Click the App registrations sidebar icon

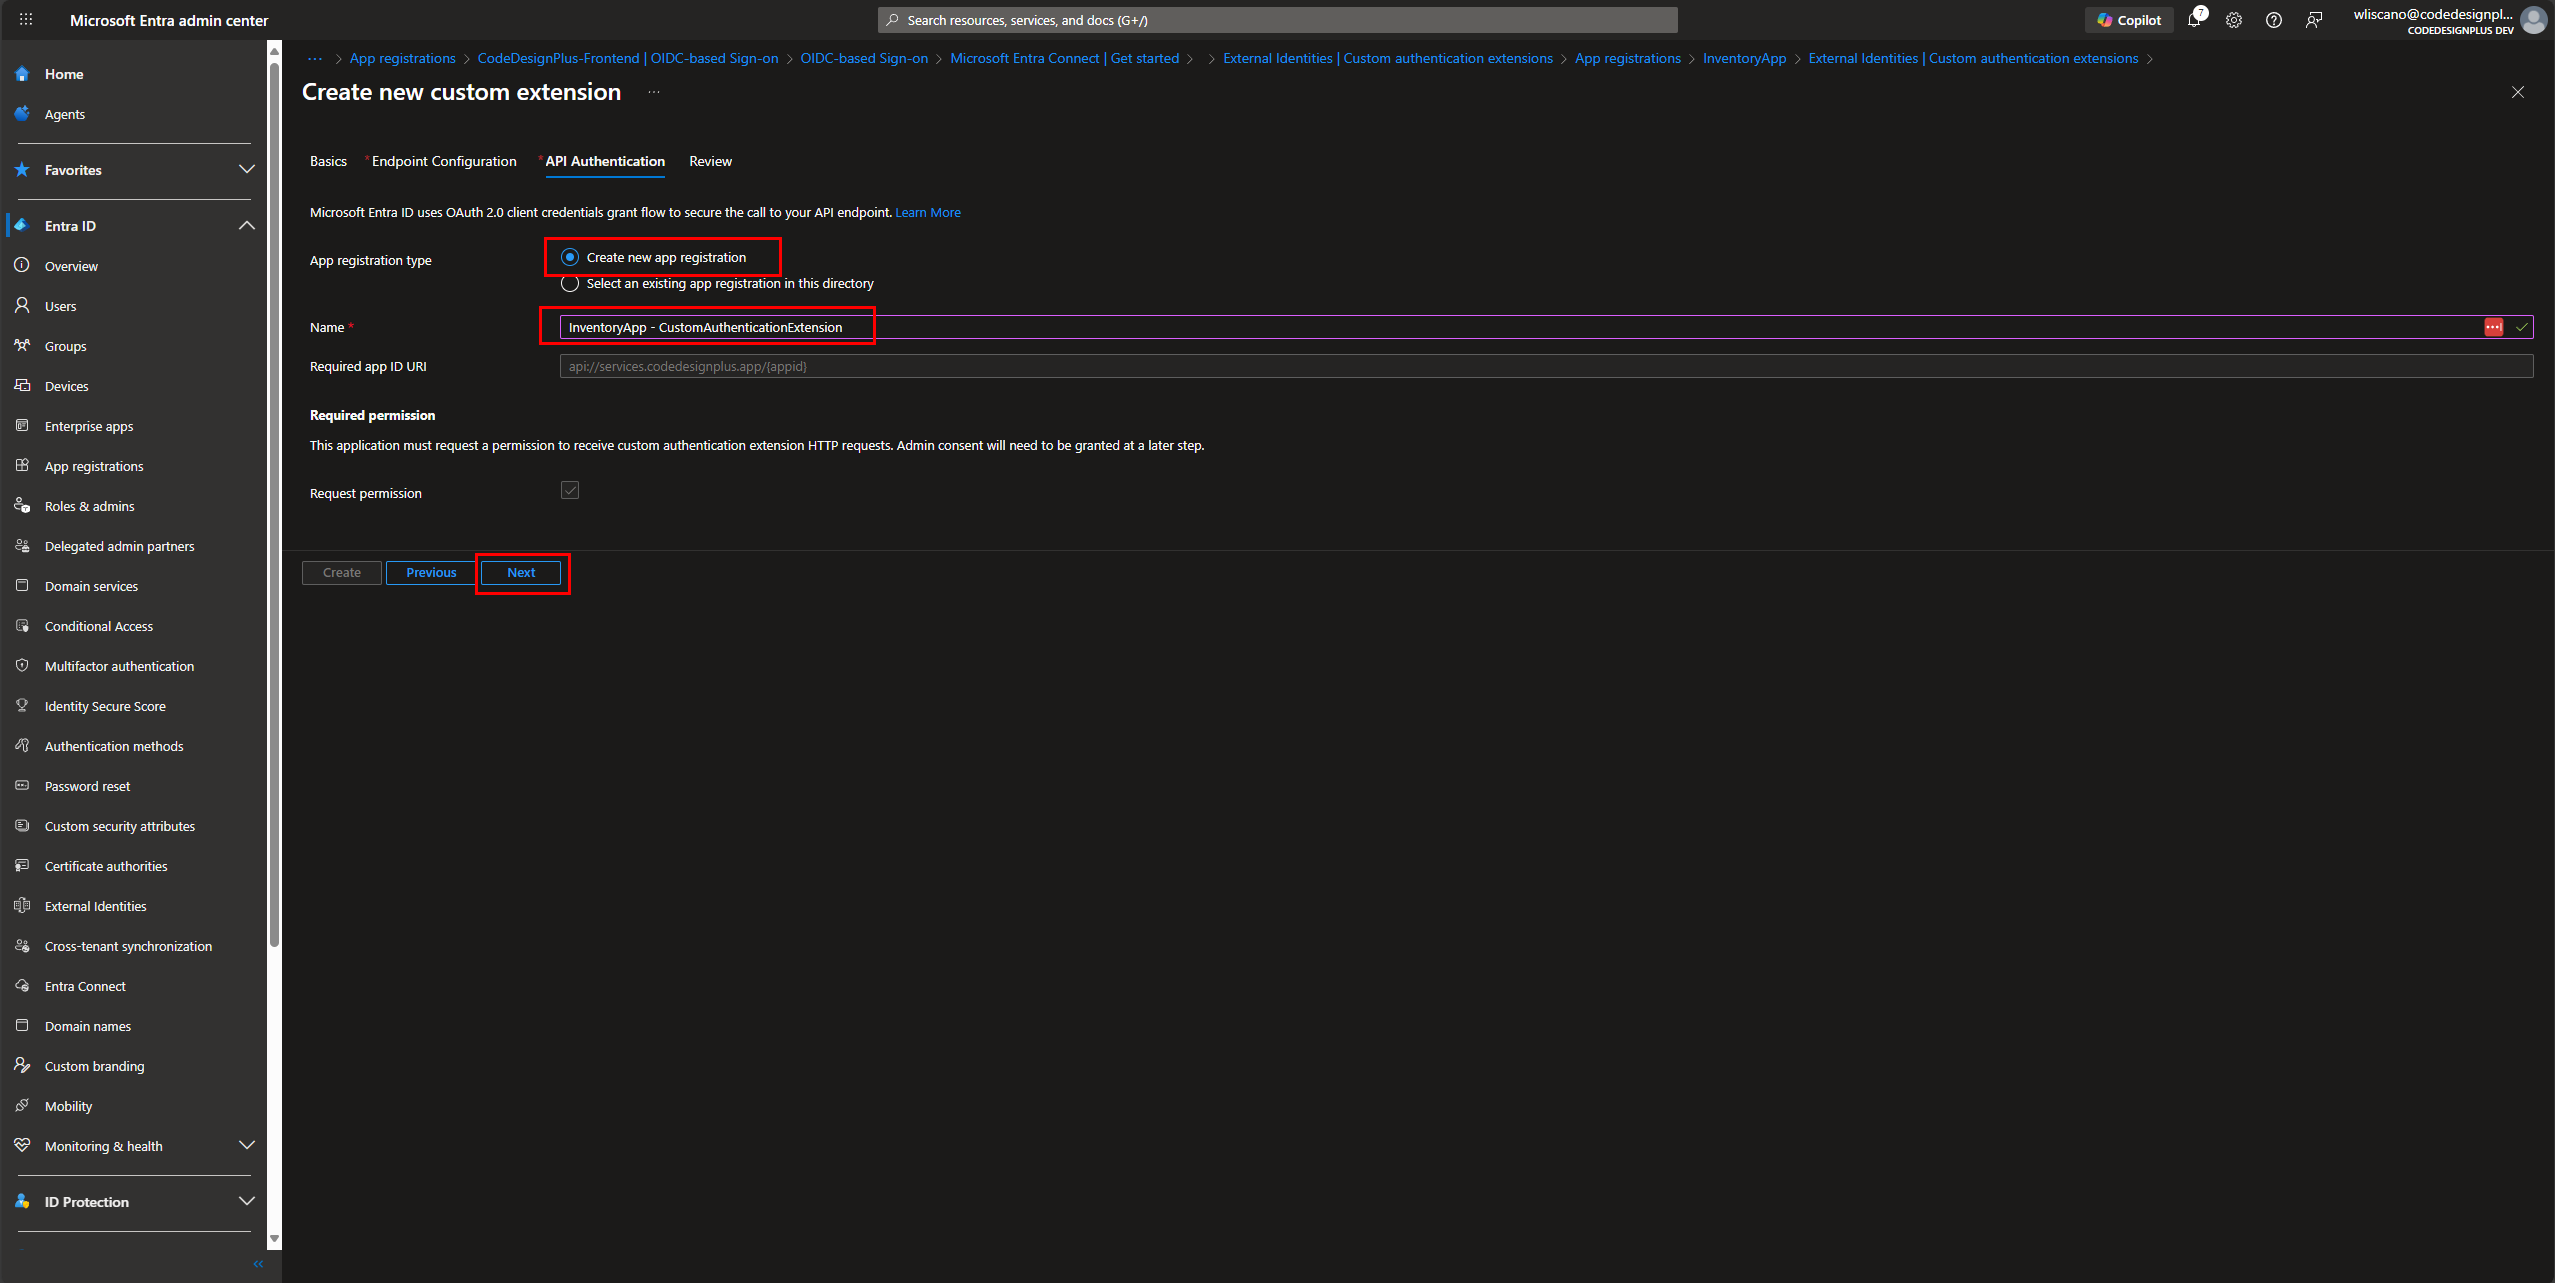pyautogui.click(x=22, y=466)
